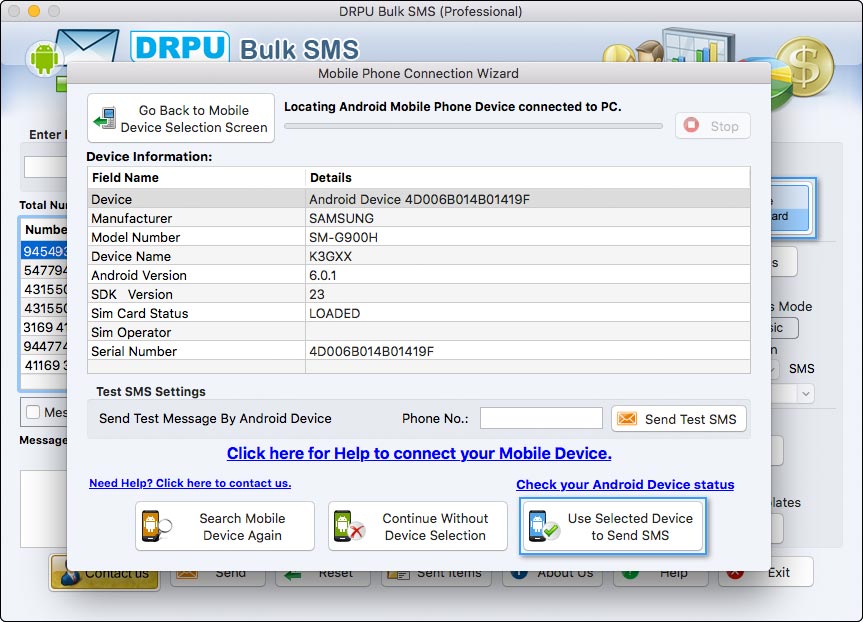Select the SDK Version 23 cell
Image resolution: width=863 pixels, height=622 pixels.
pos(527,294)
